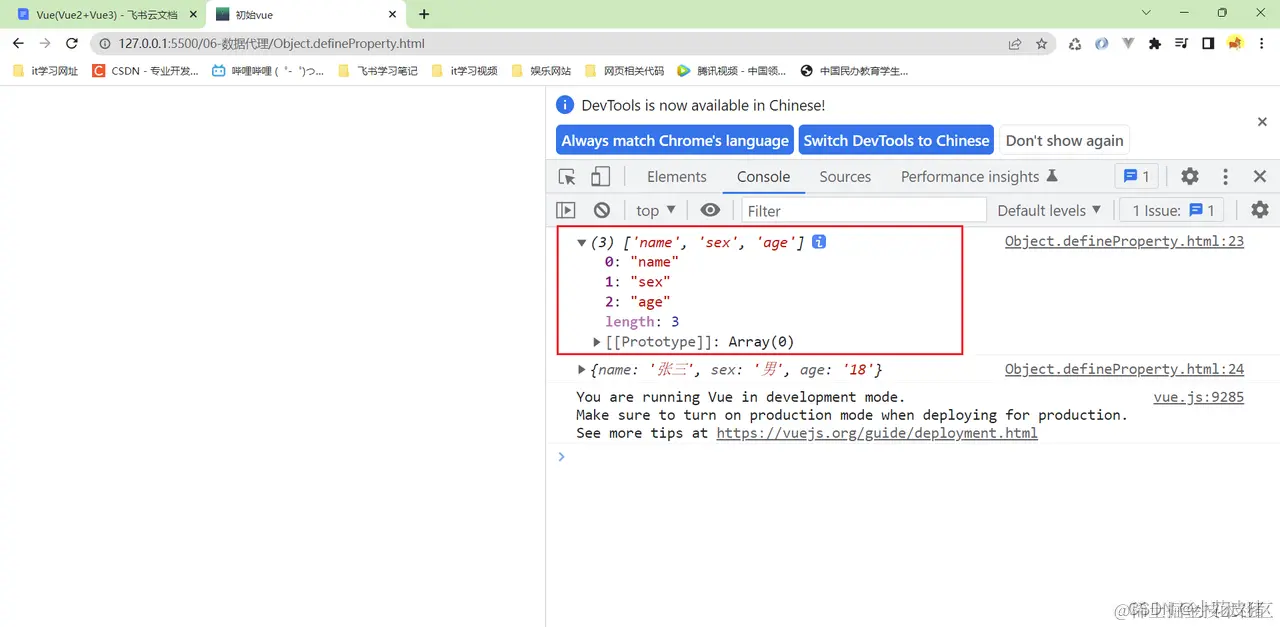
Task: Open vue.js:9285 source link
Action: (1199, 397)
